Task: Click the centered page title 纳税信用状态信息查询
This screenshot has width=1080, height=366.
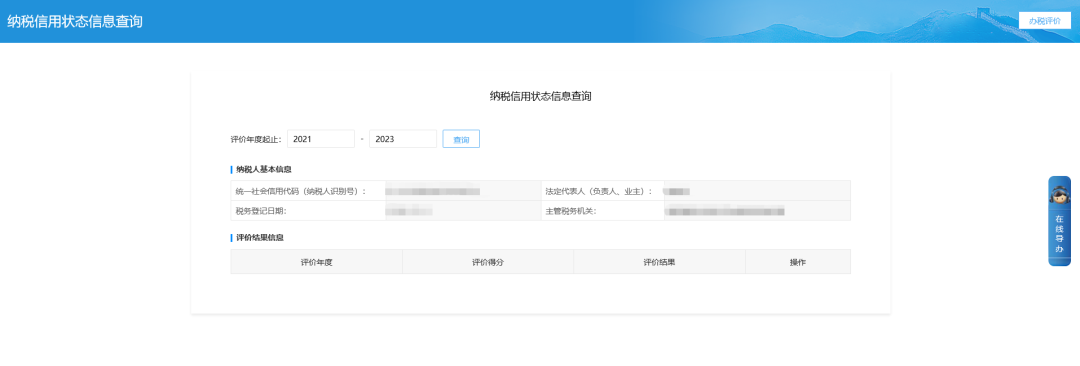Action: pos(540,96)
